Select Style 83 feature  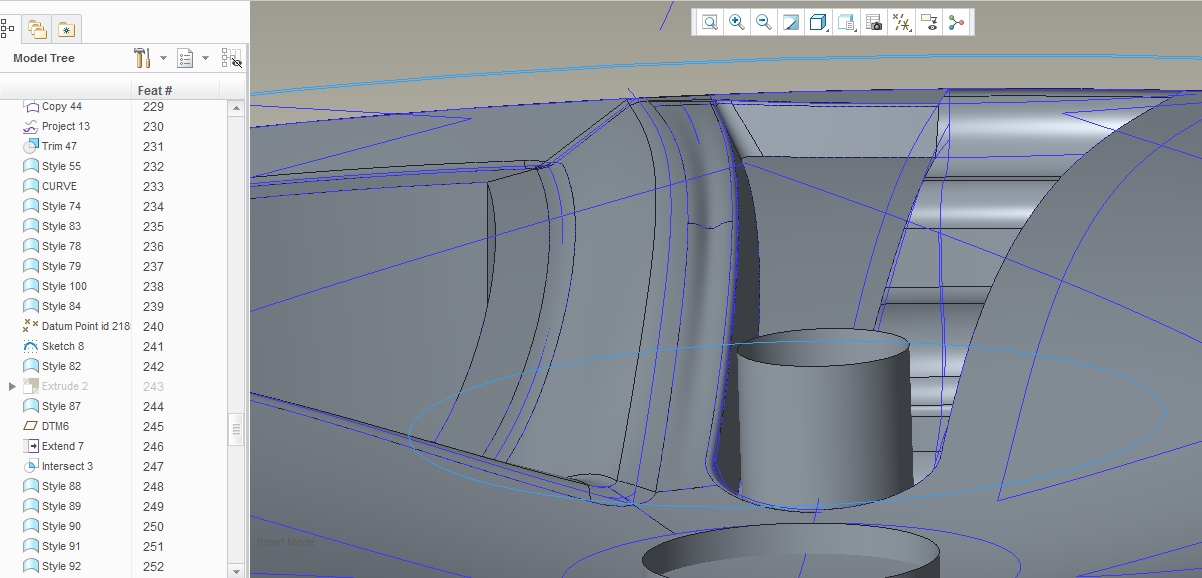(x=61, y=226)
